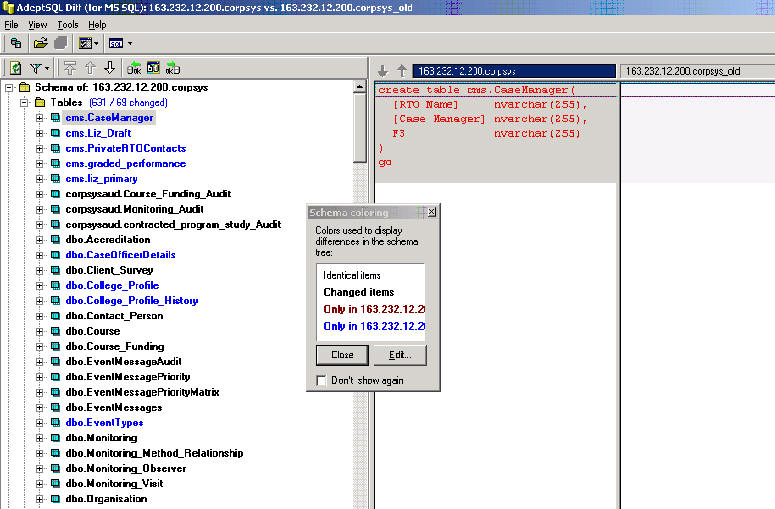Viewport: 775px width, 509px height.
Task: Select the Changed items color entry
Action: pyautogui.click(x=358, y=292)
